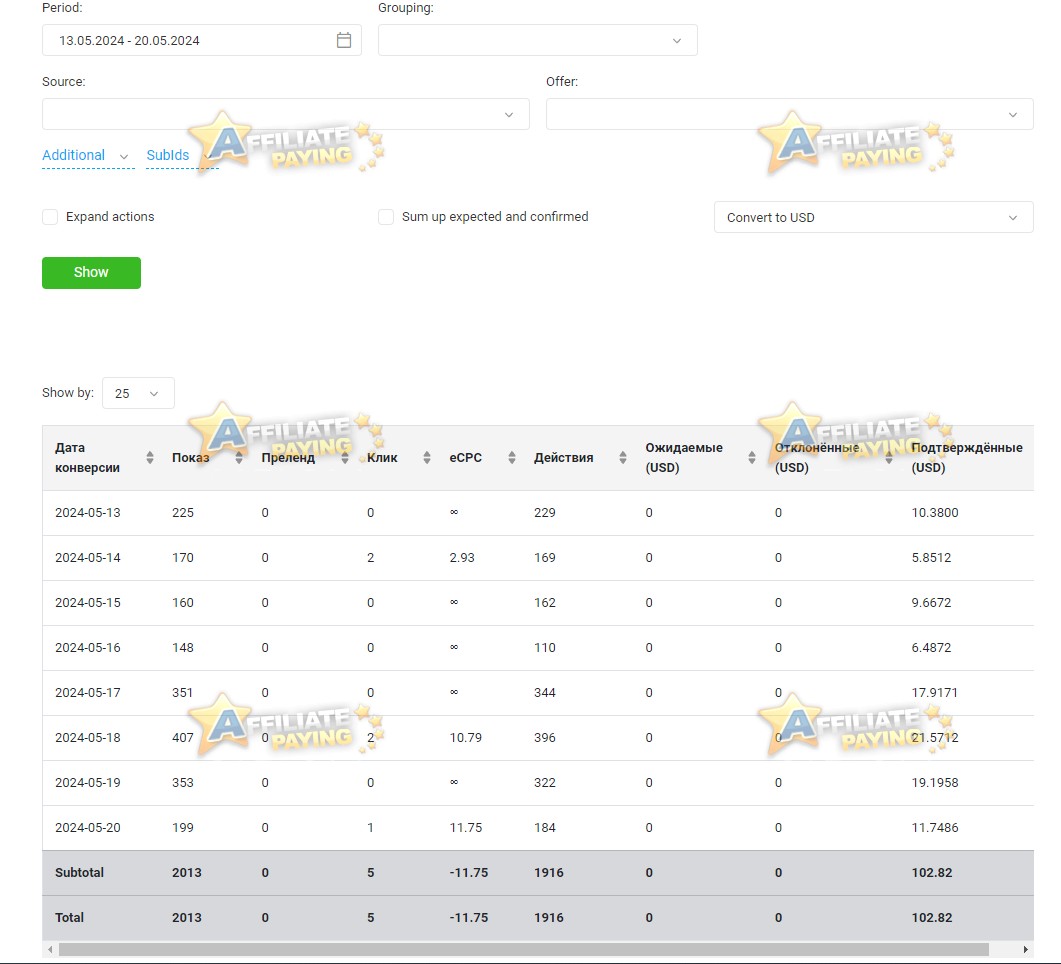Expand the Additional filters section
Image resolution: width=1061 pixels, height=964 pixels.
[x=88, y=155]
